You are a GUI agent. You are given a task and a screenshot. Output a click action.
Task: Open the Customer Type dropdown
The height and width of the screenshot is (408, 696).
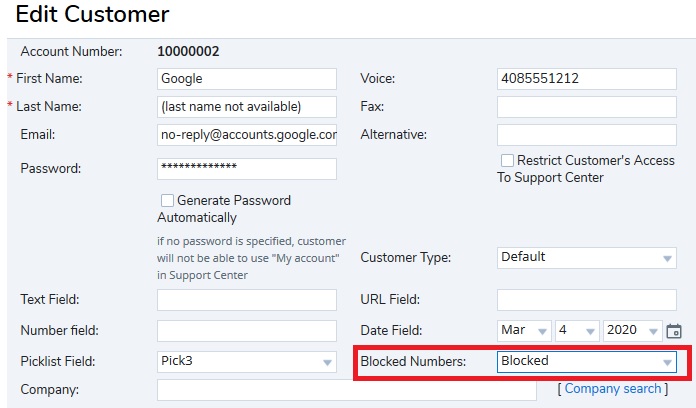pyautogui.click(x=586, y=258)
